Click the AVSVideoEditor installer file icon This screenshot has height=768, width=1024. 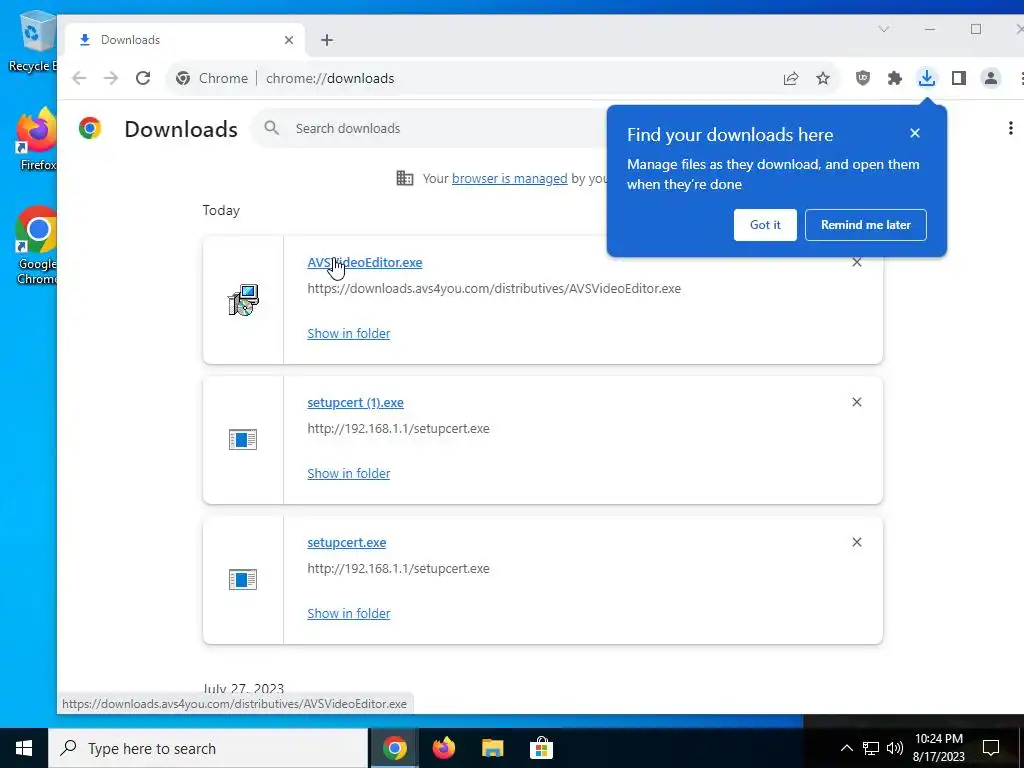click(x=243, y=300)
